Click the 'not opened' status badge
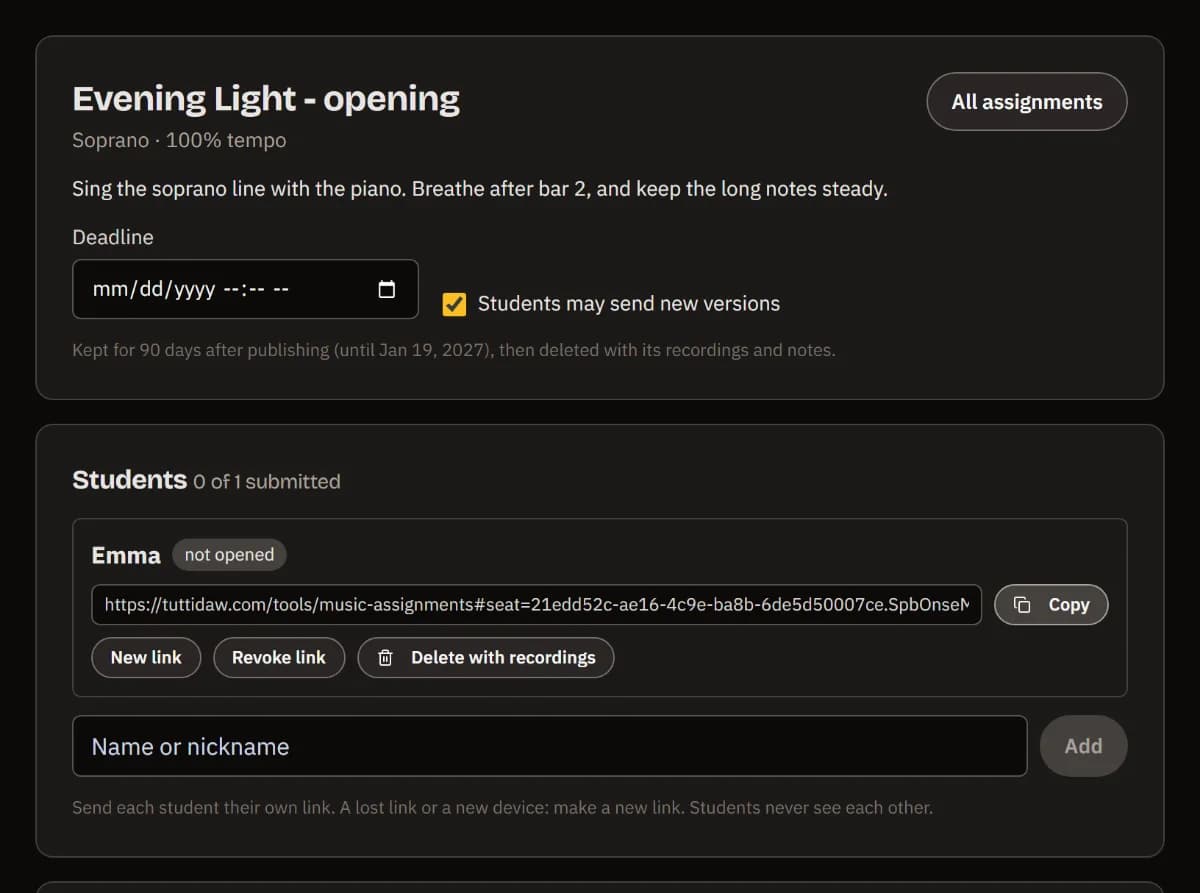Image resolution: width=1200 pixels, height=893 pixels. click(229, 555)
